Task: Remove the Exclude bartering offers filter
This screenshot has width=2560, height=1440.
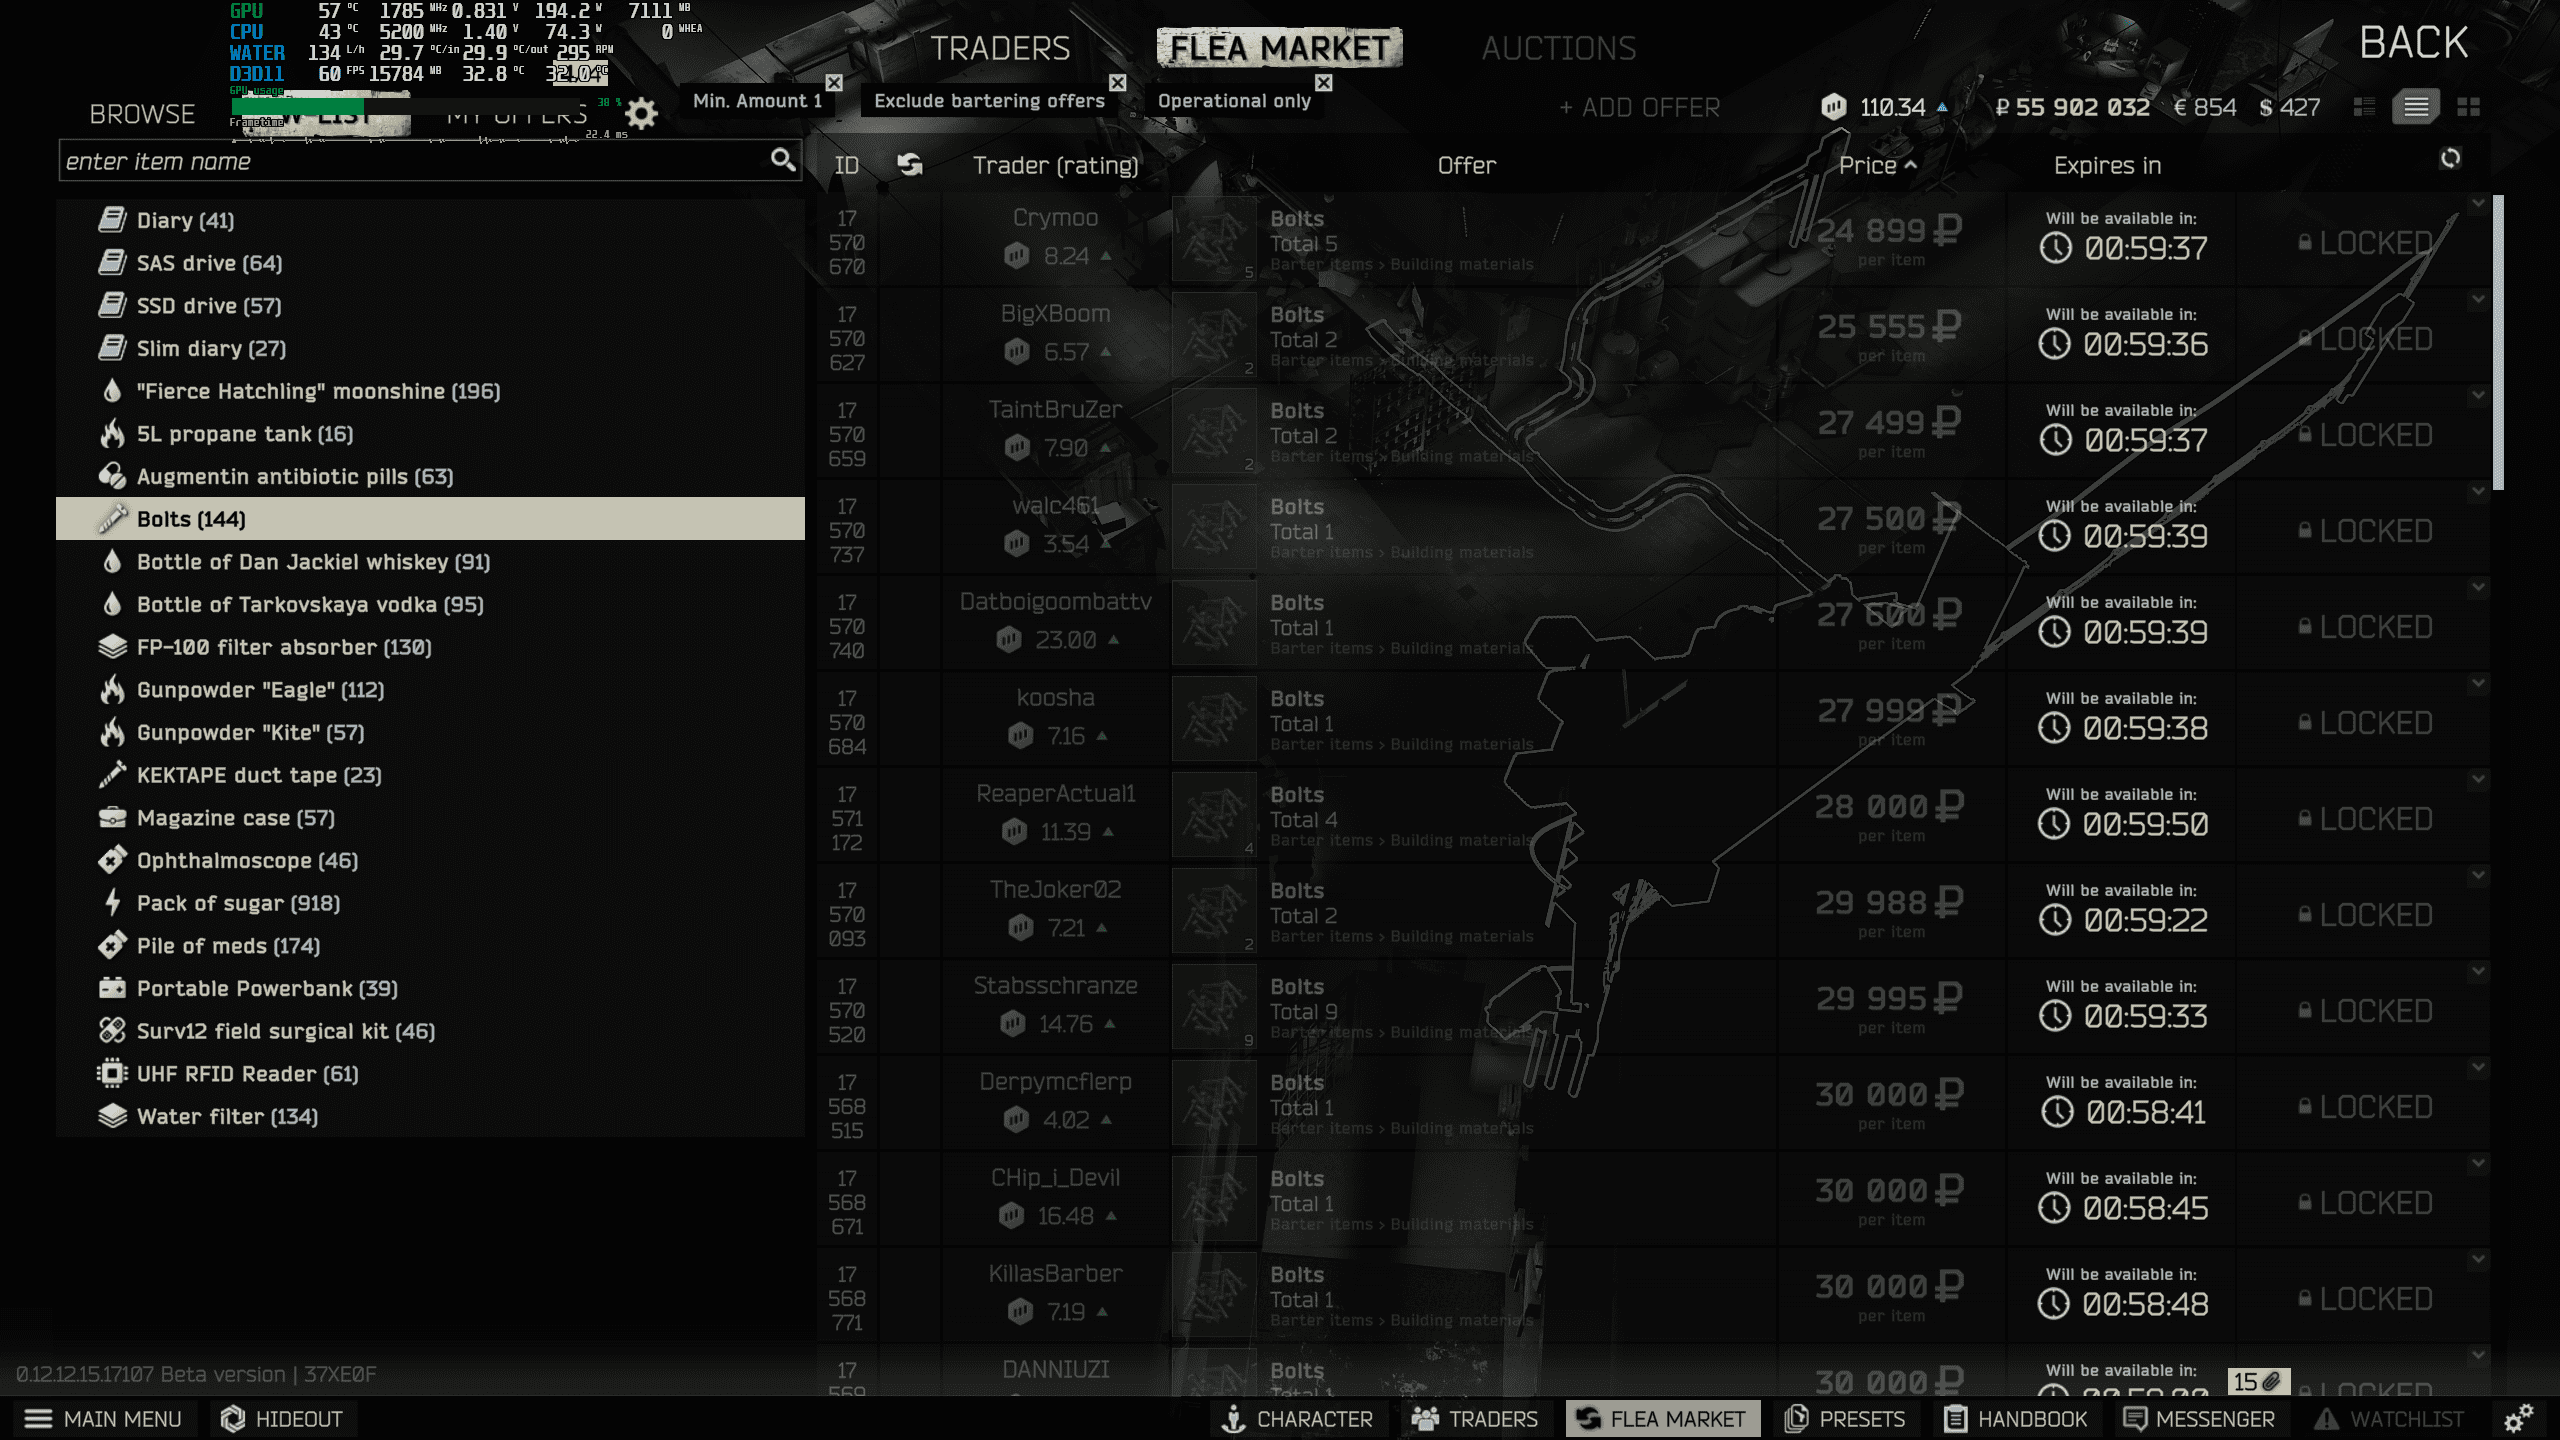Action: (x=1117, y=83)
